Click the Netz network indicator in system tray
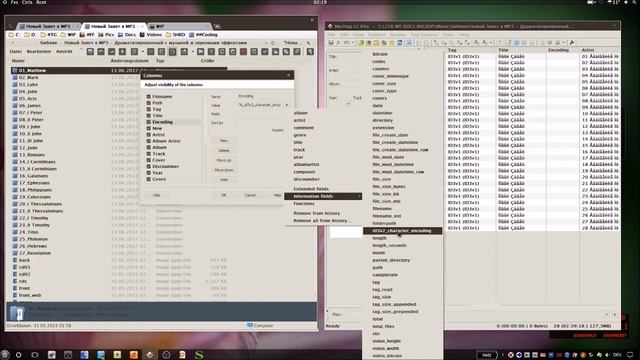Image resolution: width=640 pixels, height=360 pixels. point(487,355)
